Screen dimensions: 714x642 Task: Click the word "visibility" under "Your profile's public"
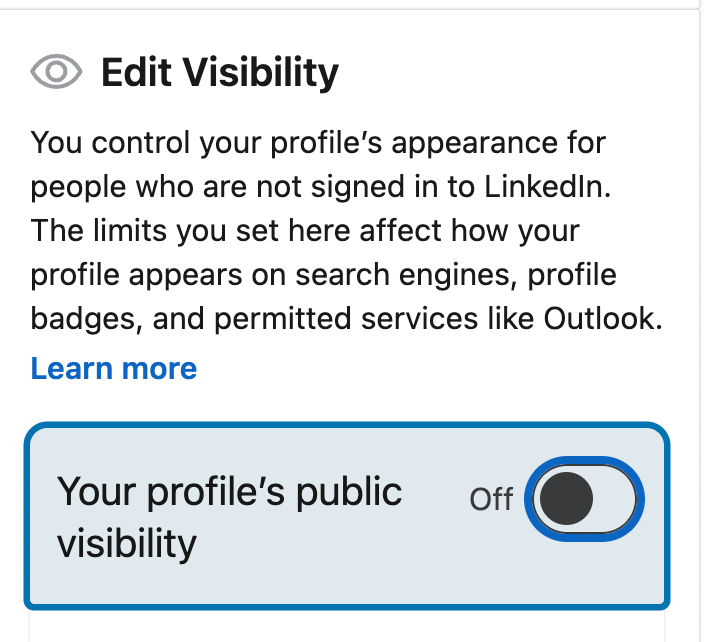[126, 543]
